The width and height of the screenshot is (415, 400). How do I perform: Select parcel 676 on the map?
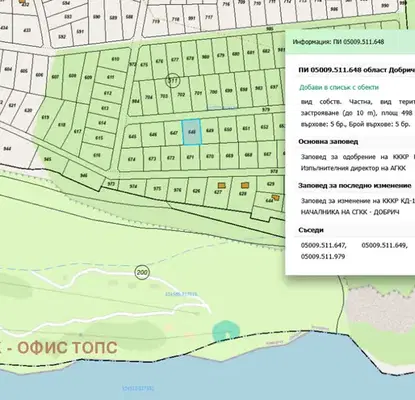(x=160, y=61)
